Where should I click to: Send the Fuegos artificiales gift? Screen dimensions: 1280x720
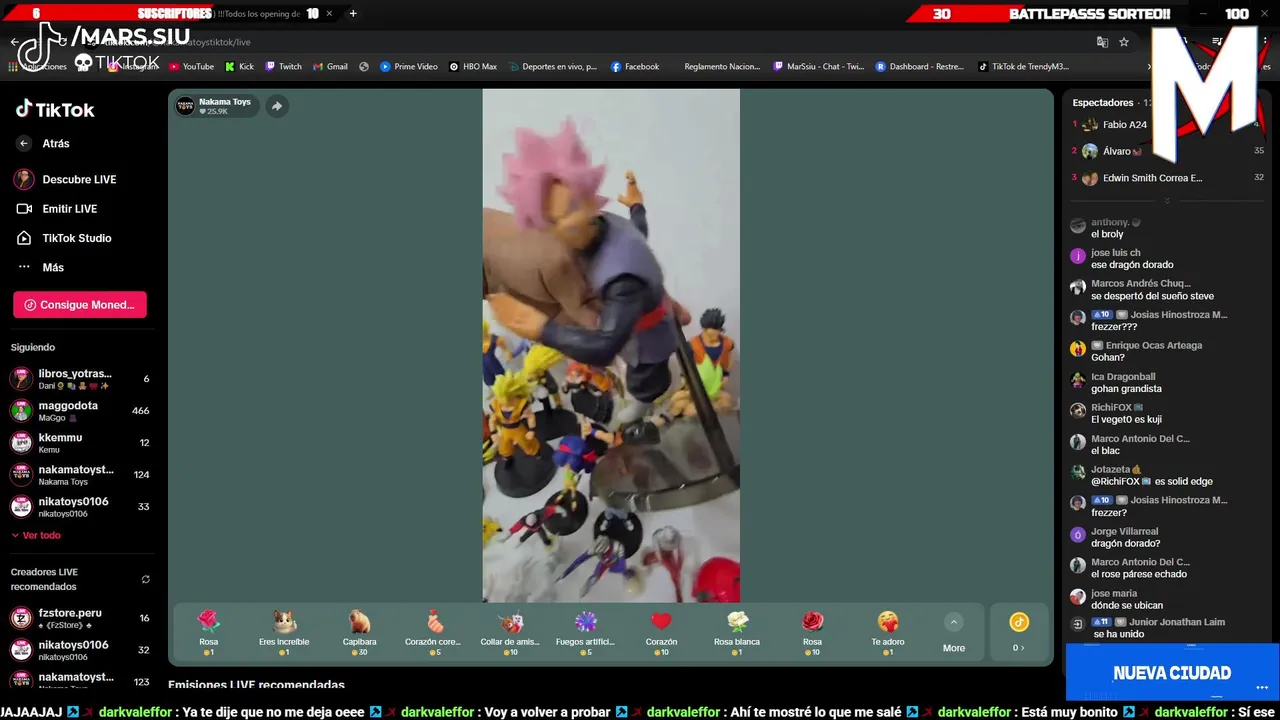[585, 632]
